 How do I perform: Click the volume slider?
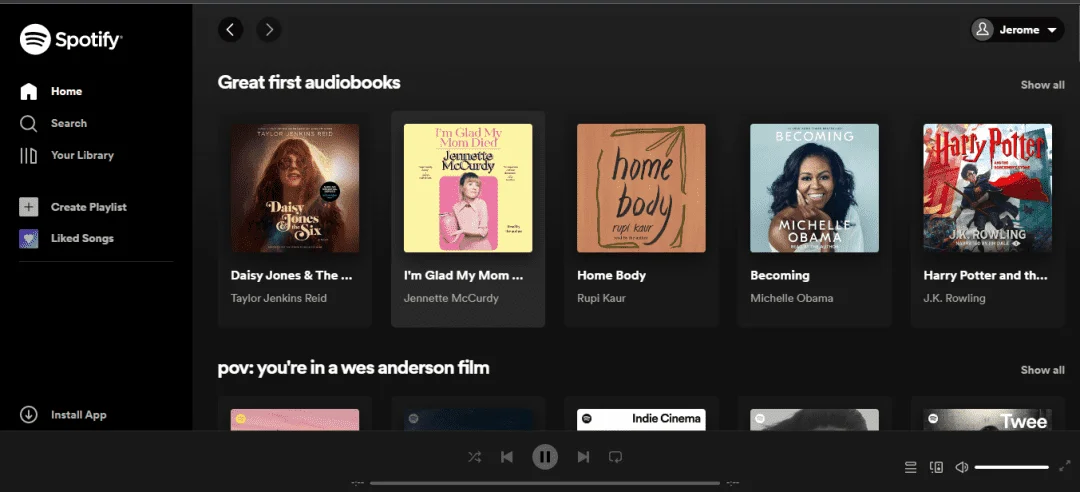tap(1012, 467)
